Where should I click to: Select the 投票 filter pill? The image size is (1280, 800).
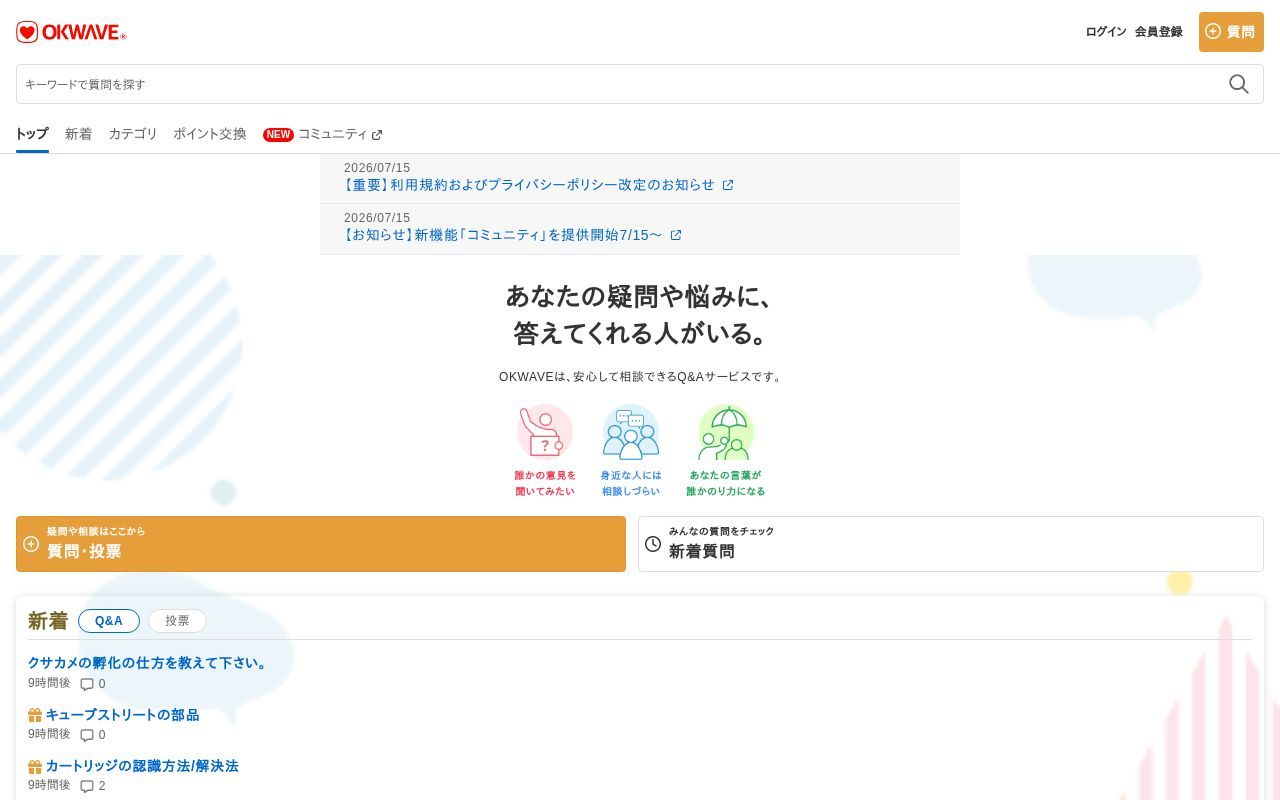177,621
